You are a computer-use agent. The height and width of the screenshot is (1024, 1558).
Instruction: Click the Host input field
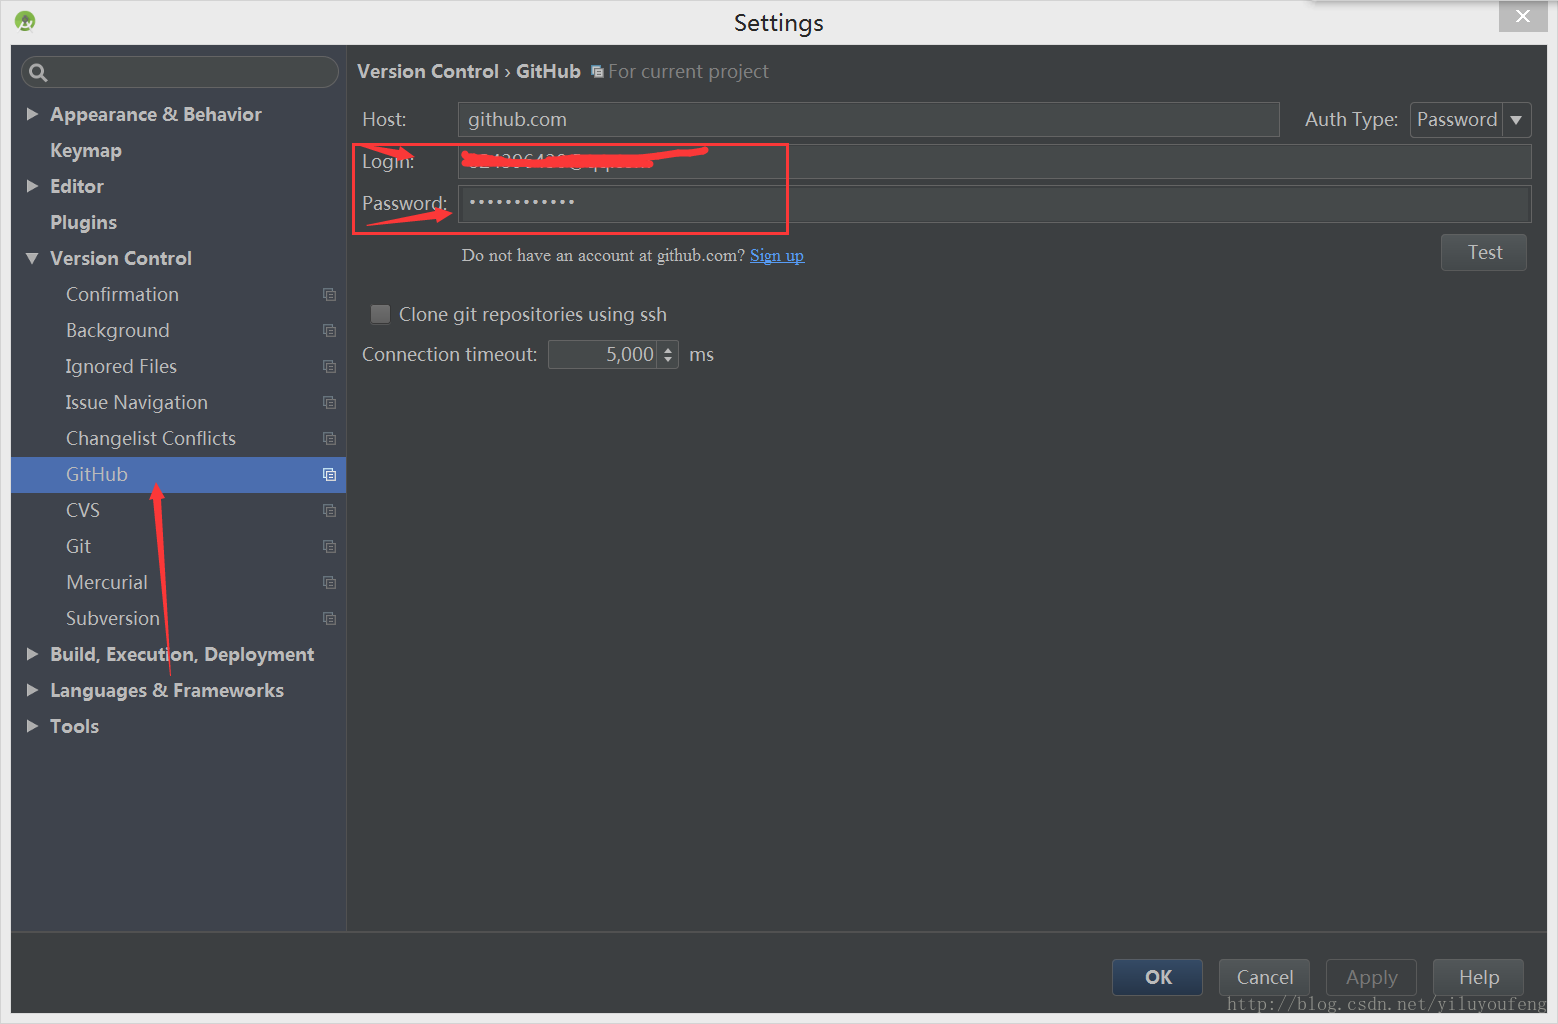[869, 119]
